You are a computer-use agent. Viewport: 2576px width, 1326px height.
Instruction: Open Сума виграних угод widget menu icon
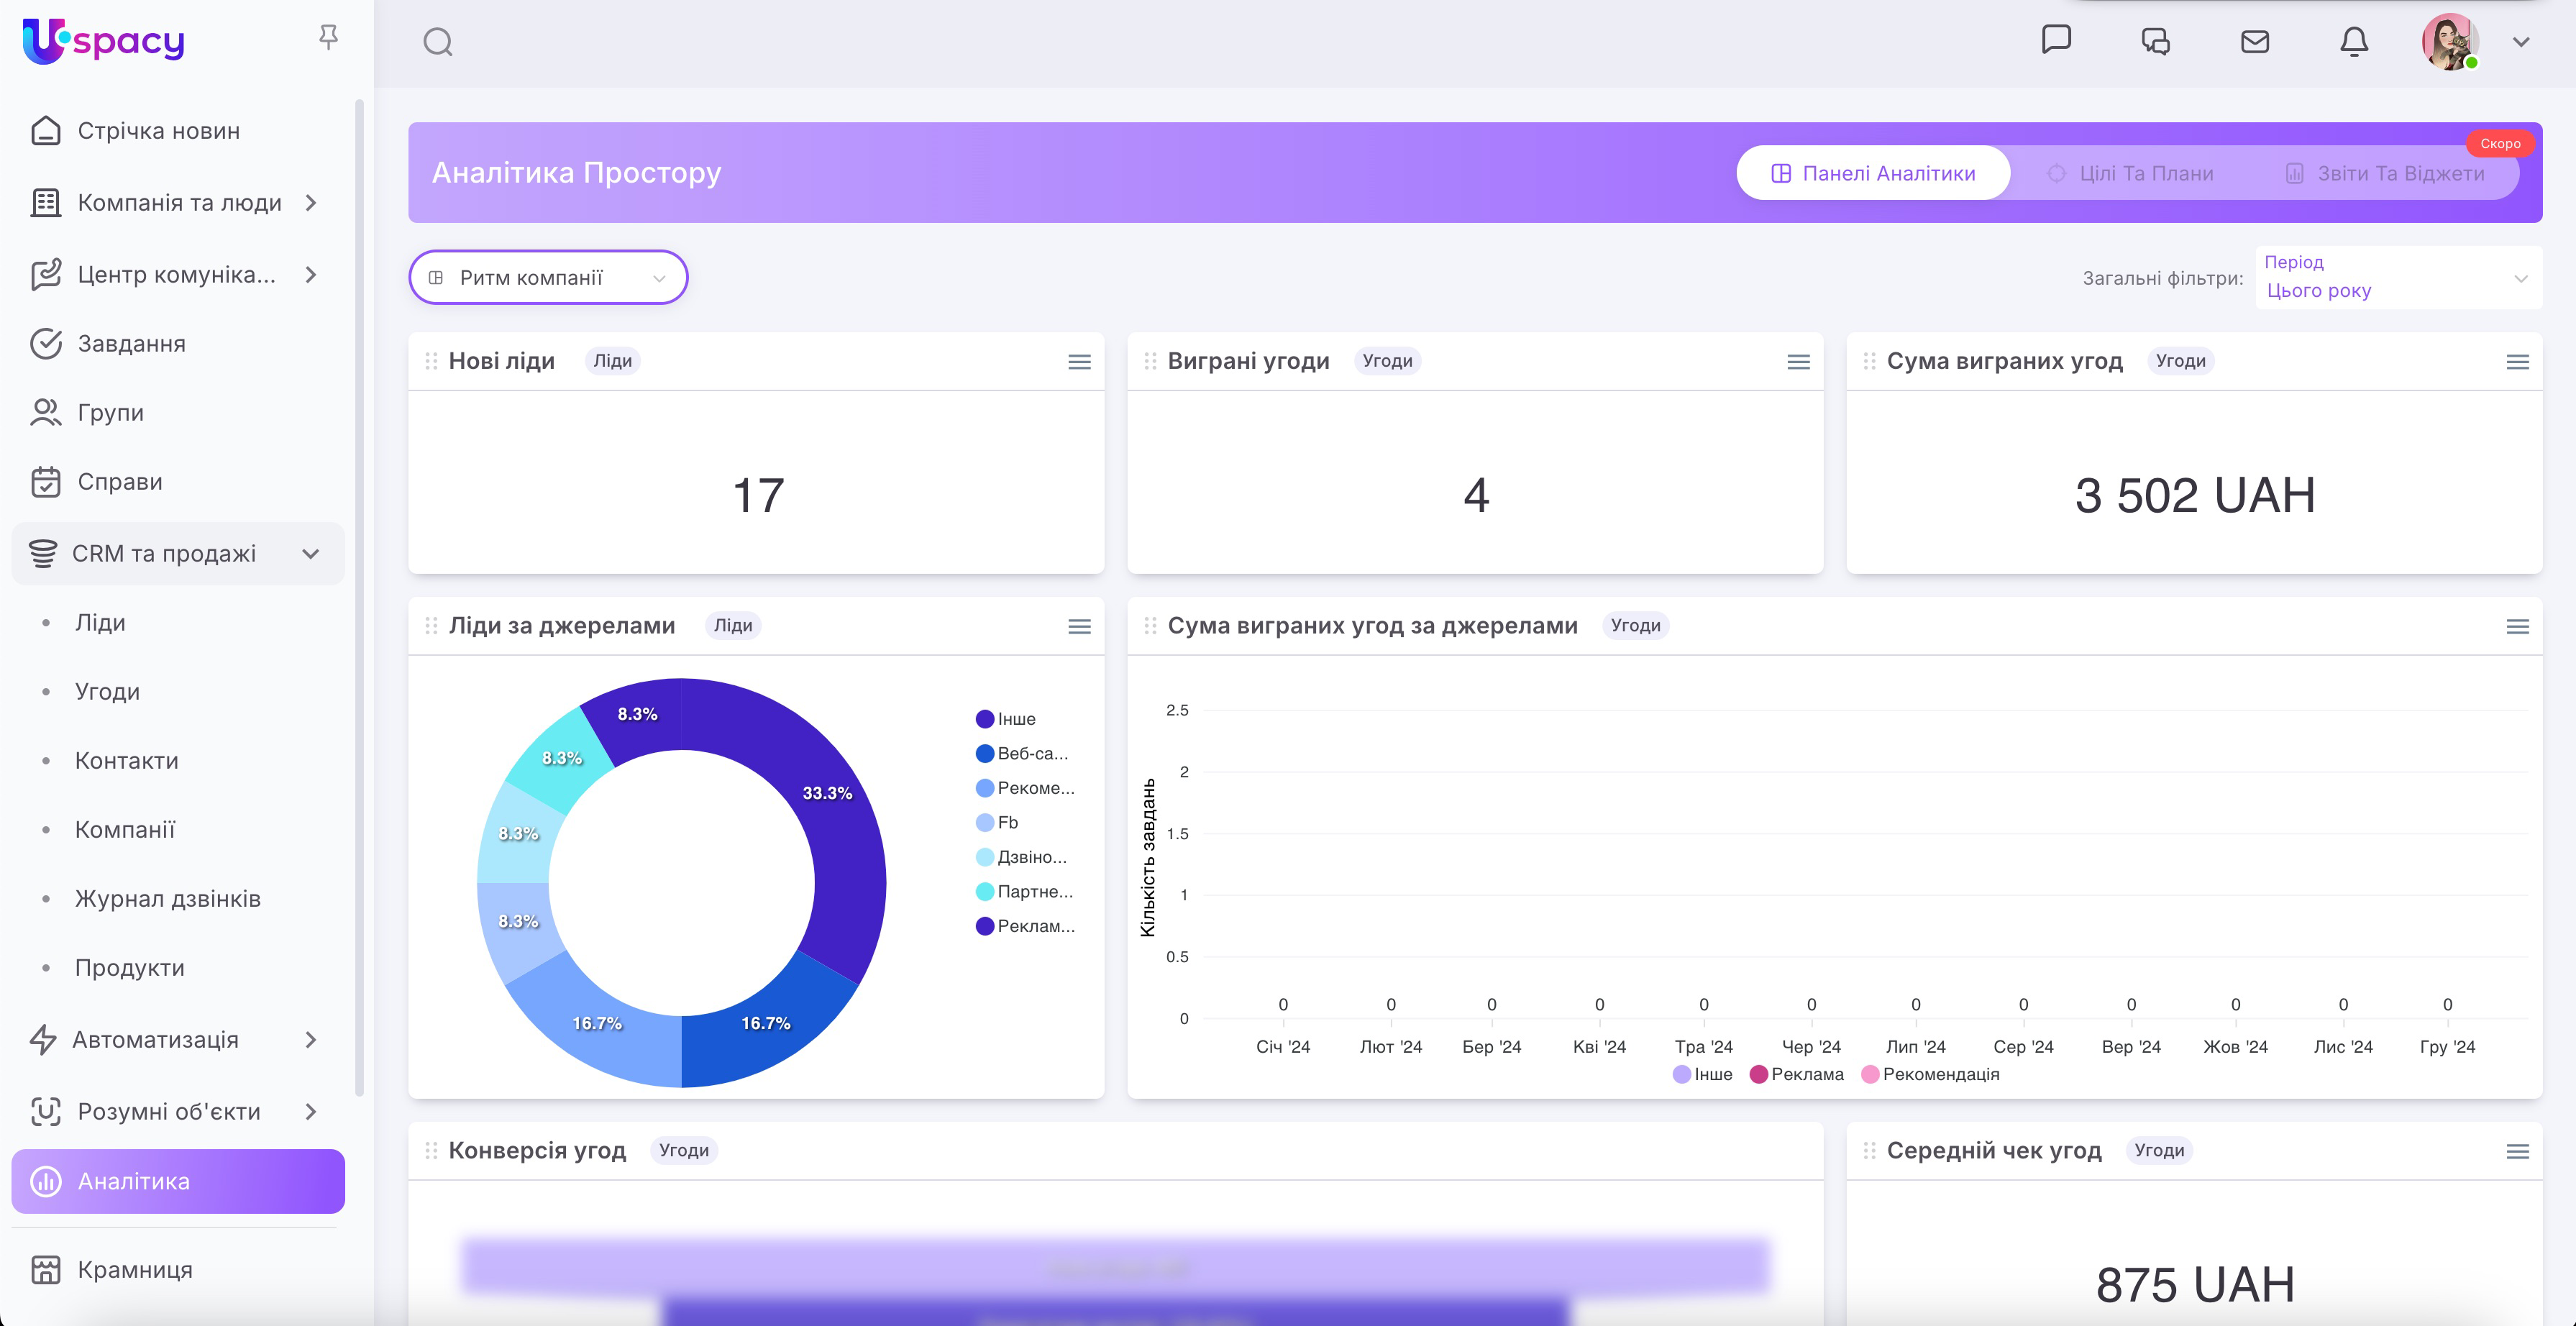click(2517, 362)
